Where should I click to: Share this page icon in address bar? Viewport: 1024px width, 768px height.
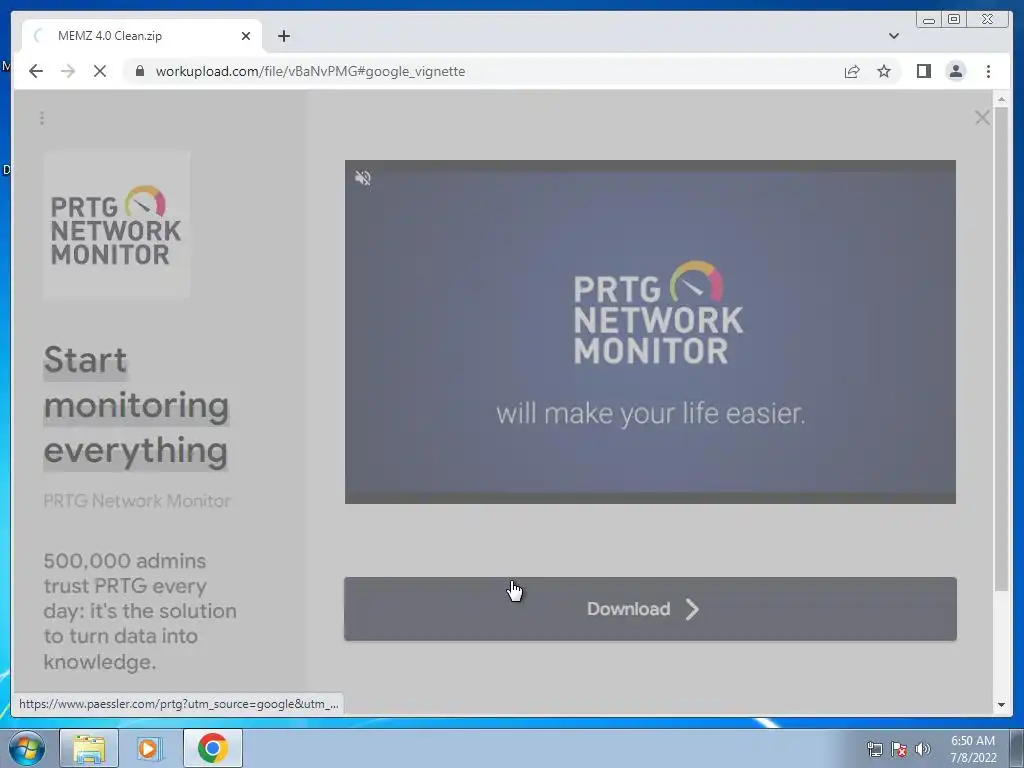tap(852, 71)
